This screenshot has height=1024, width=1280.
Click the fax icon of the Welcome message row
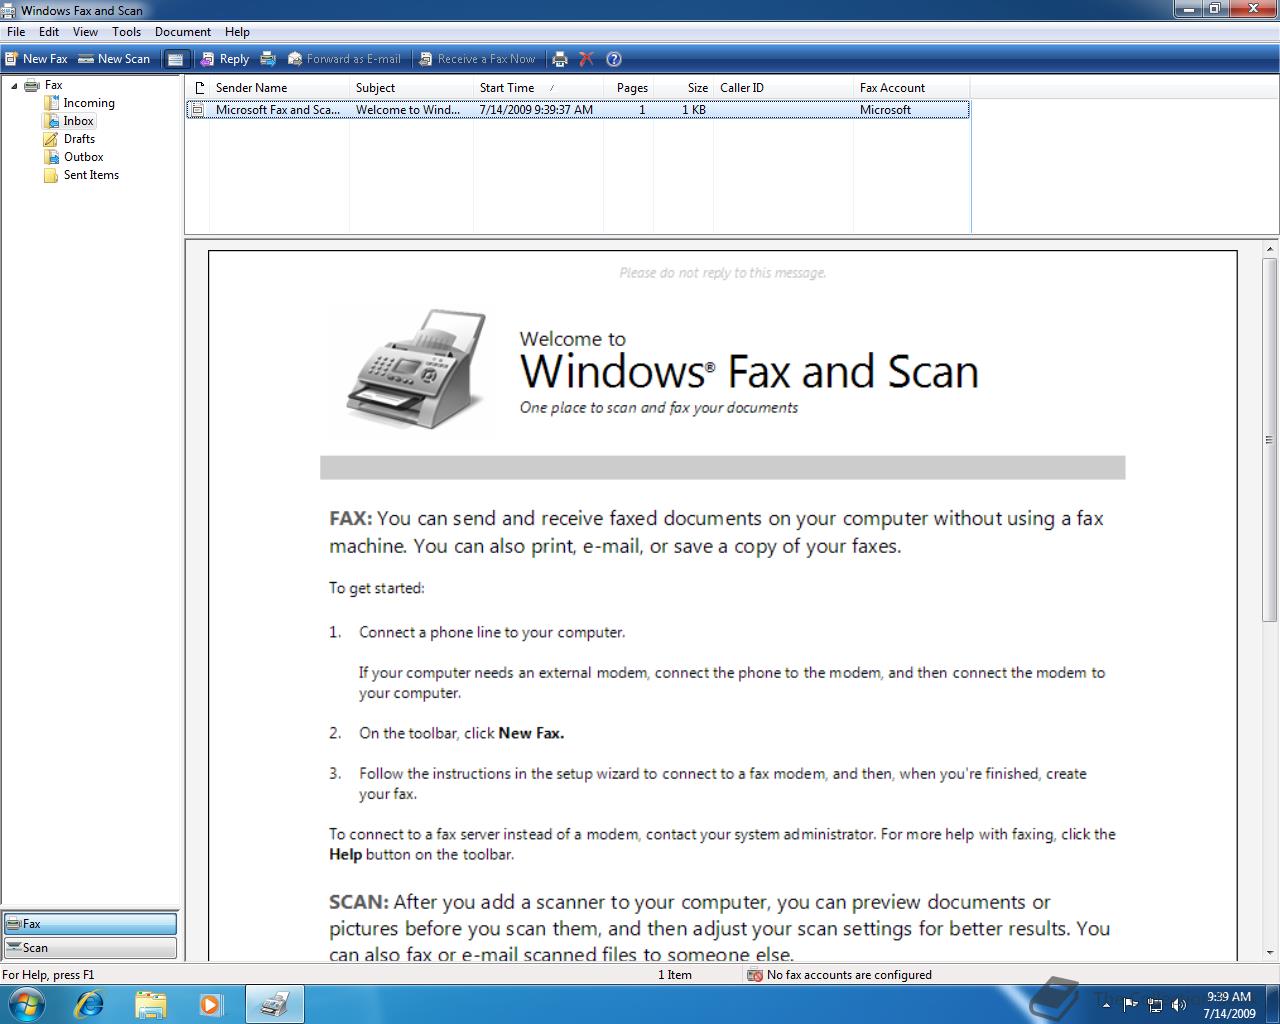pyautogui.click(x=198, y=110)
